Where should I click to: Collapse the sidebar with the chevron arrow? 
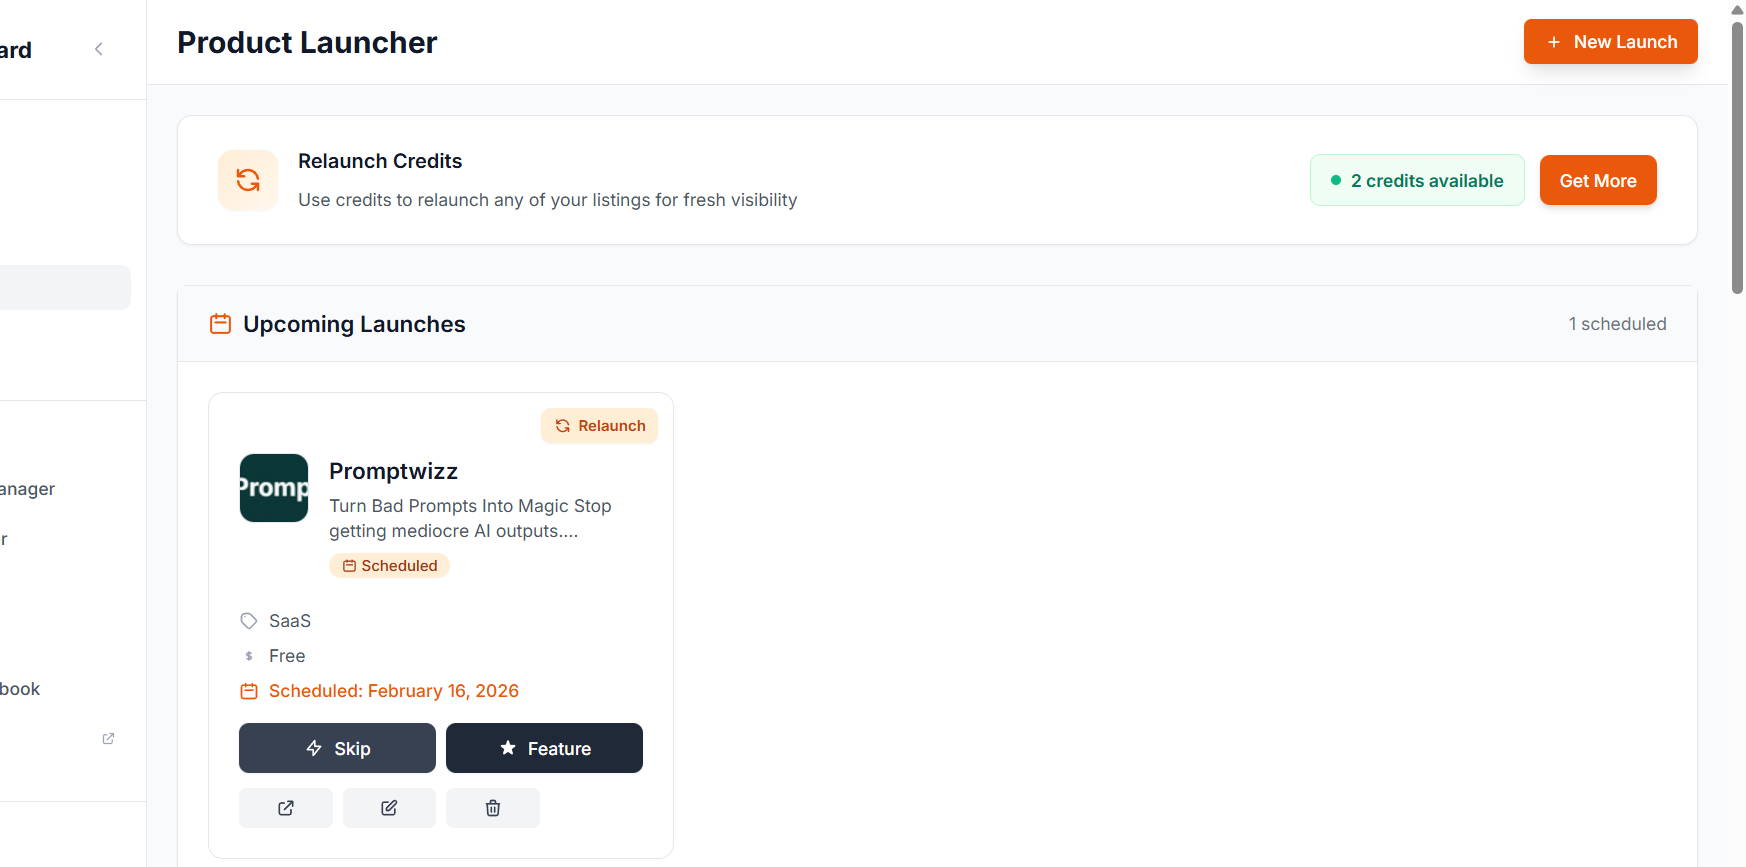tap(98, 49)
